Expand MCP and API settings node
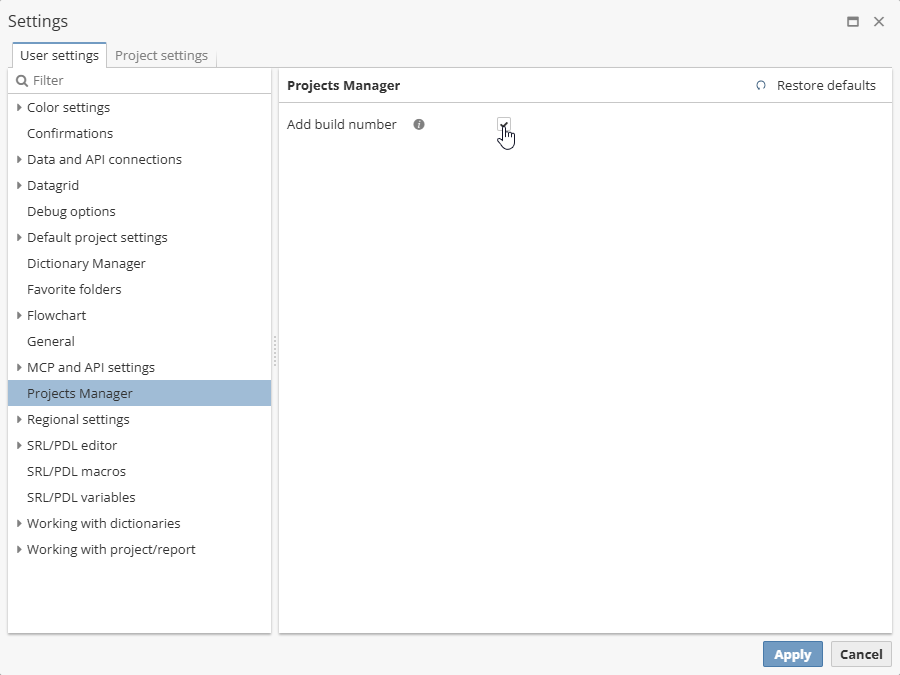The image size is (900, 675). click(19, 368)
